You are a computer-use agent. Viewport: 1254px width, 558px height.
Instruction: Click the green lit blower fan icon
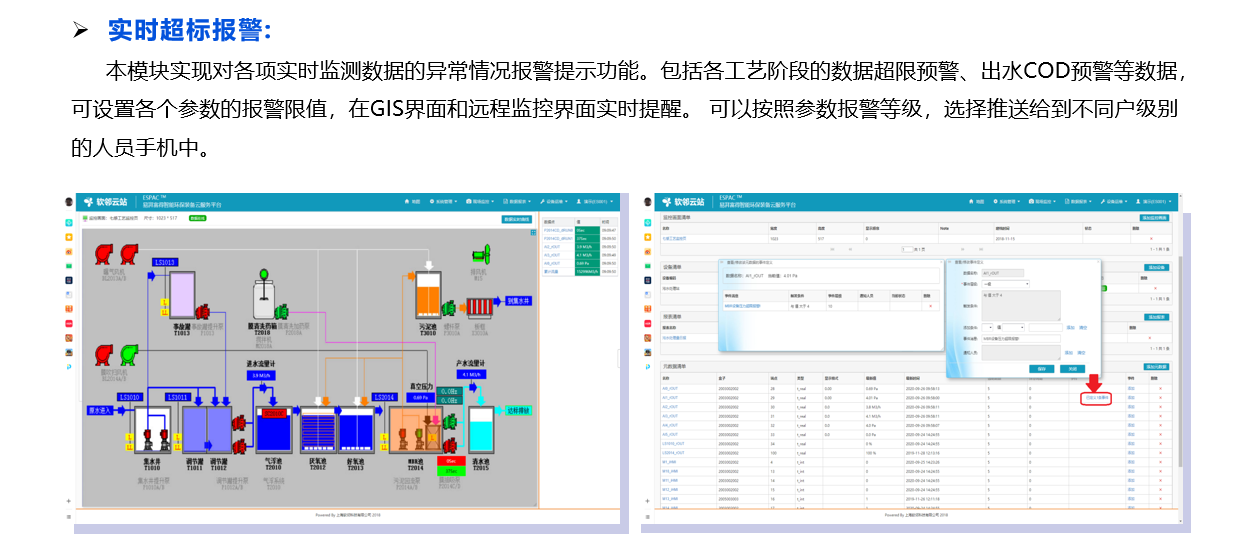click(128, 354)
